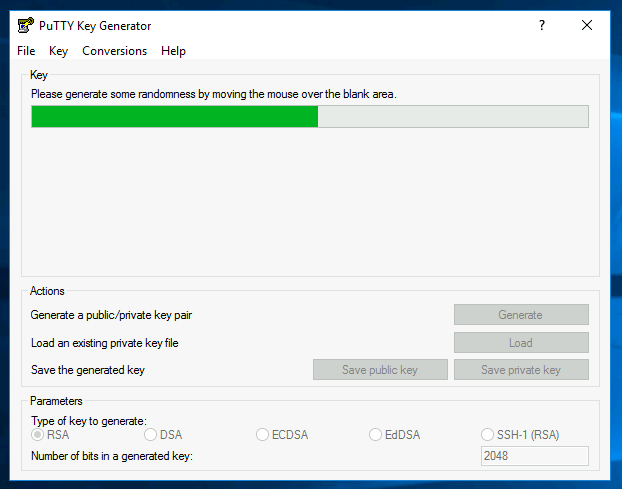Click Save private key
The height and width of the screenshot is (489, 622).
click(x=520, y=370)
